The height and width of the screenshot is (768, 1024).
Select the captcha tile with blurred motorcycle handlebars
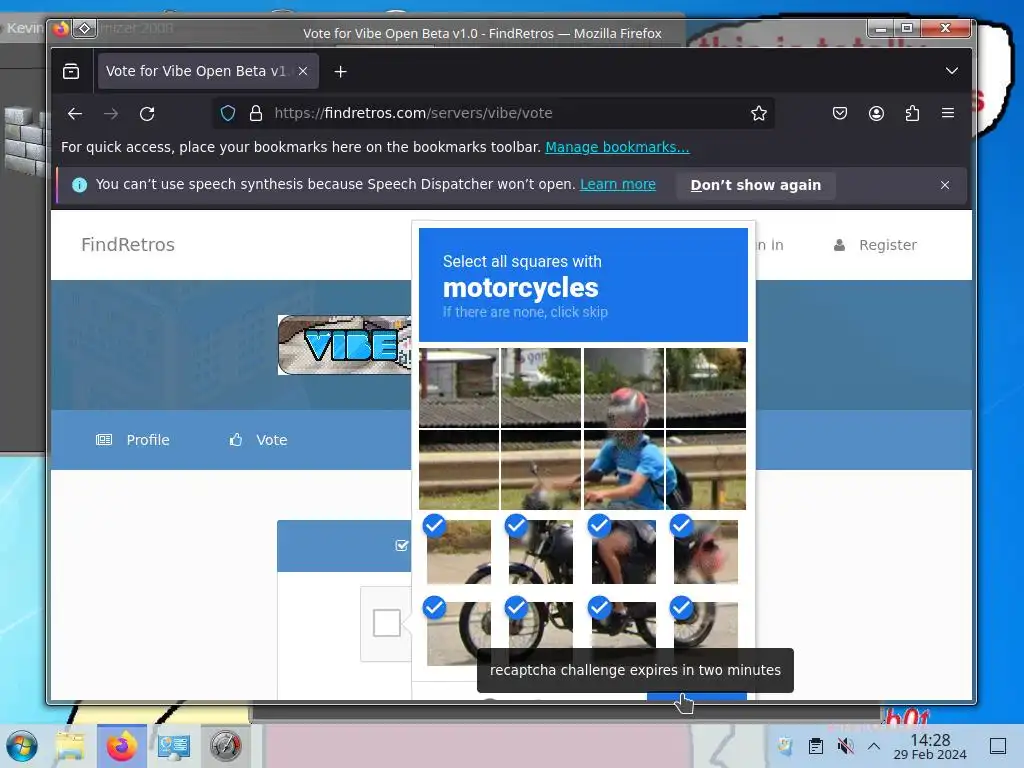click(541, 470)
